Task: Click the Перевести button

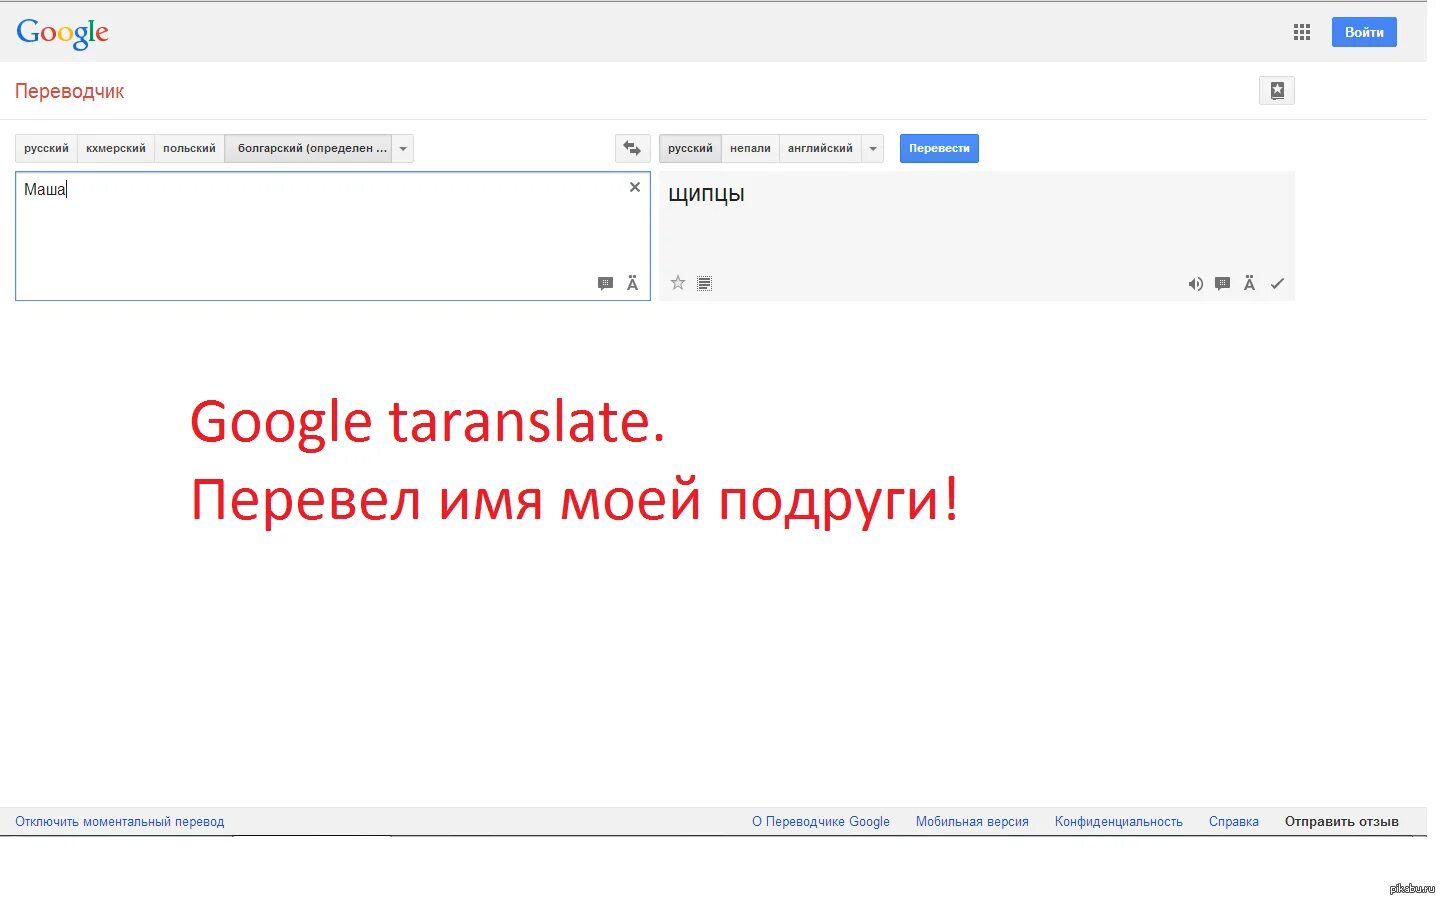Action: [x=939, y=148]
